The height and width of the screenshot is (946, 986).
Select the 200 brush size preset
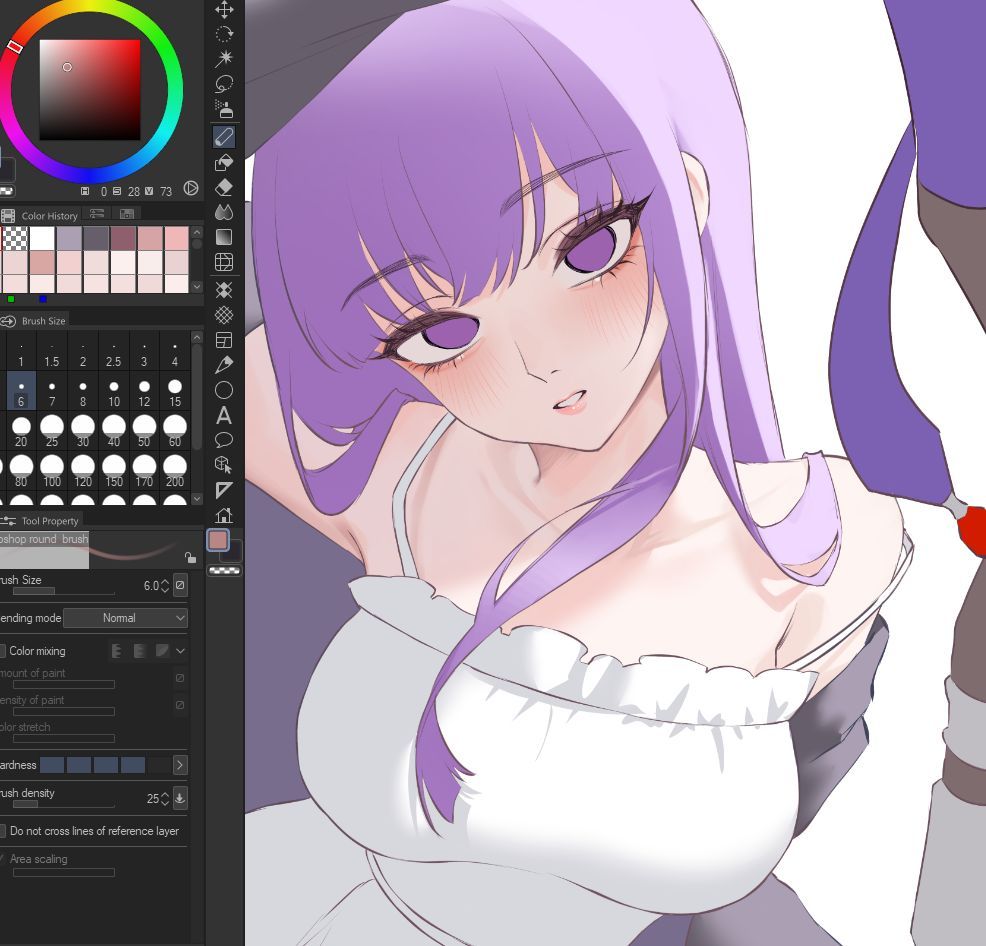(175, 472)
